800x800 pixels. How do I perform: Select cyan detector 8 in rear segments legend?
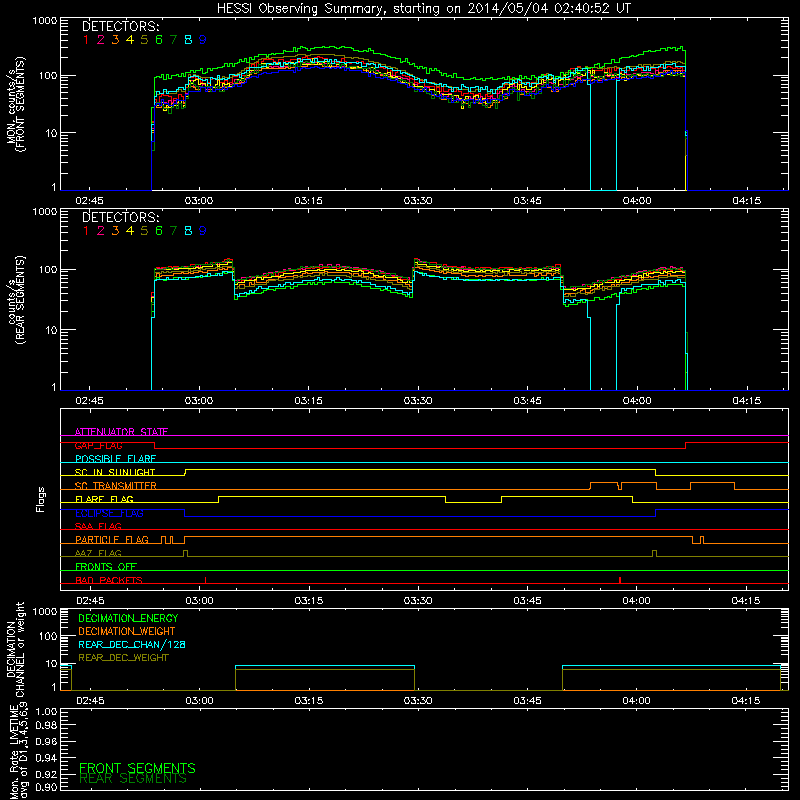pos(188,231)
